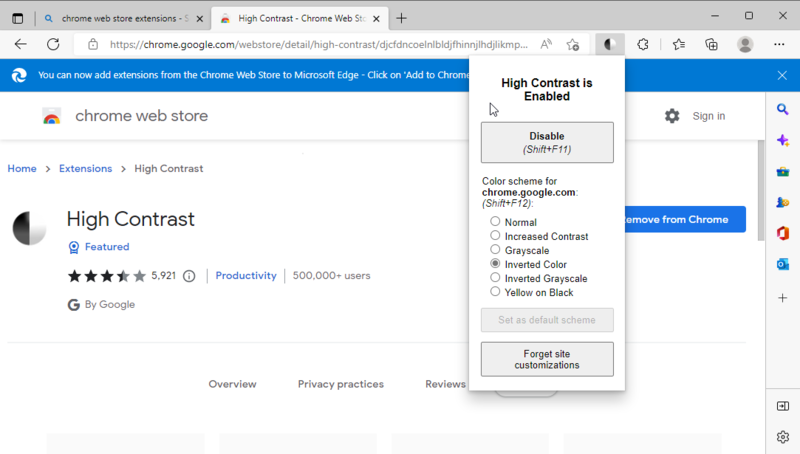Select the Inverted Color scheme

point(495,263)
